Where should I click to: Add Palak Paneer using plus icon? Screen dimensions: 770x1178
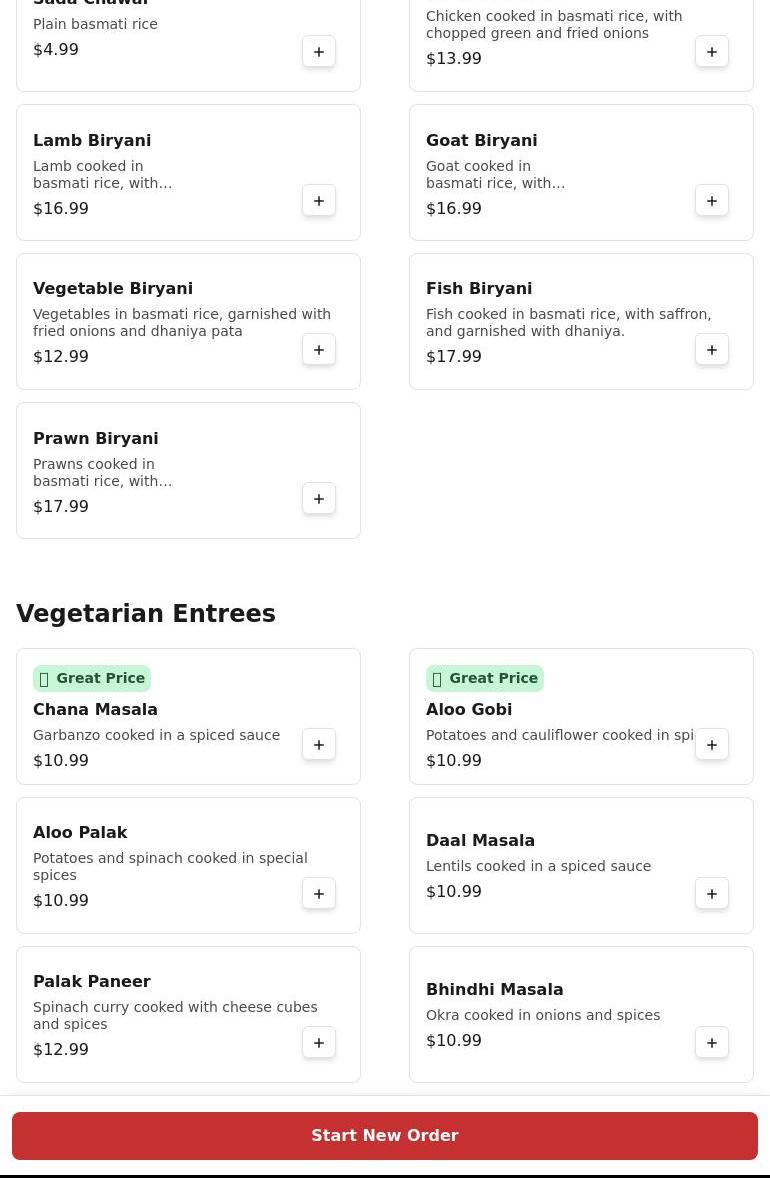tap(319, 1043)
